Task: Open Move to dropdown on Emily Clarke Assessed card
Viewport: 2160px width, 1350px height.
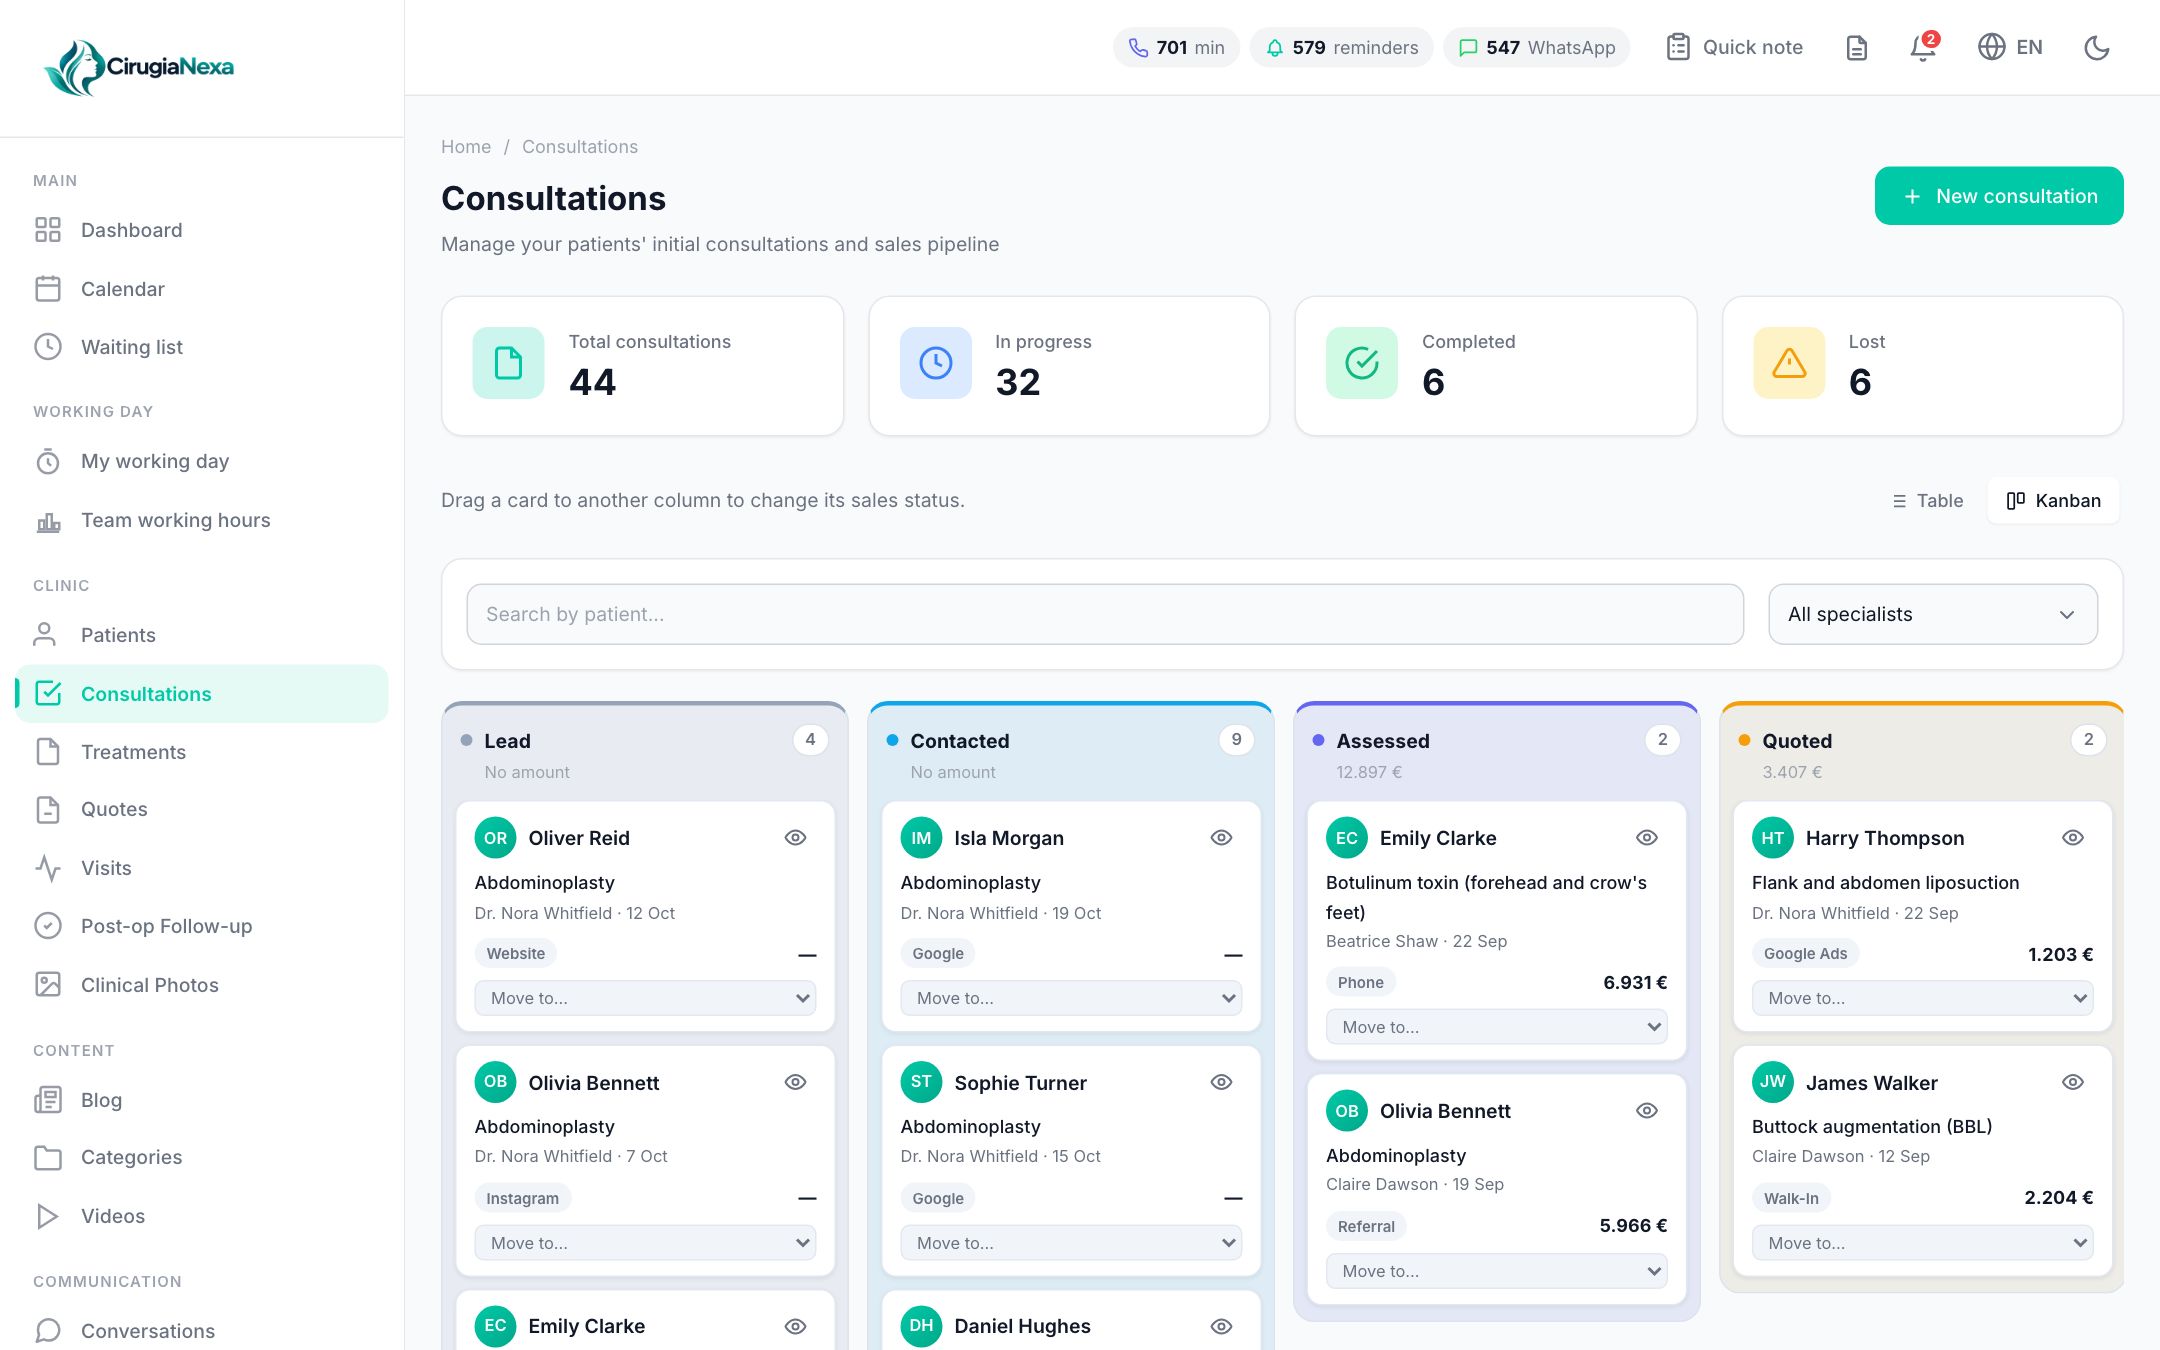Action: pos(1496,1027)
